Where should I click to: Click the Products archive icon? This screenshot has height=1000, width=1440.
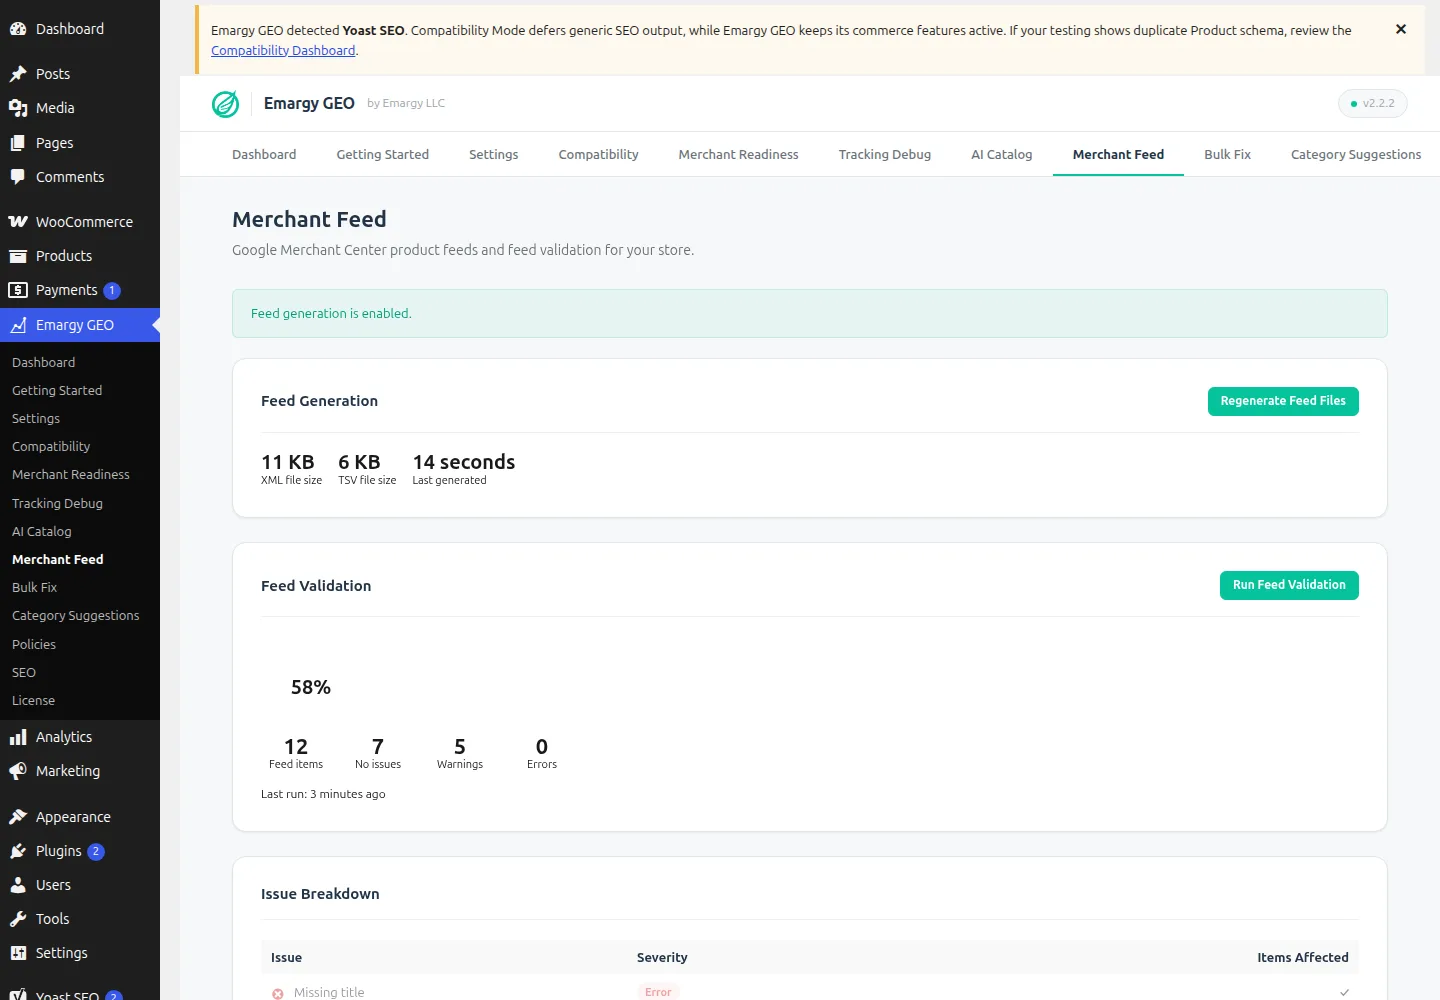pyautogui.click(x=18, y=256)
